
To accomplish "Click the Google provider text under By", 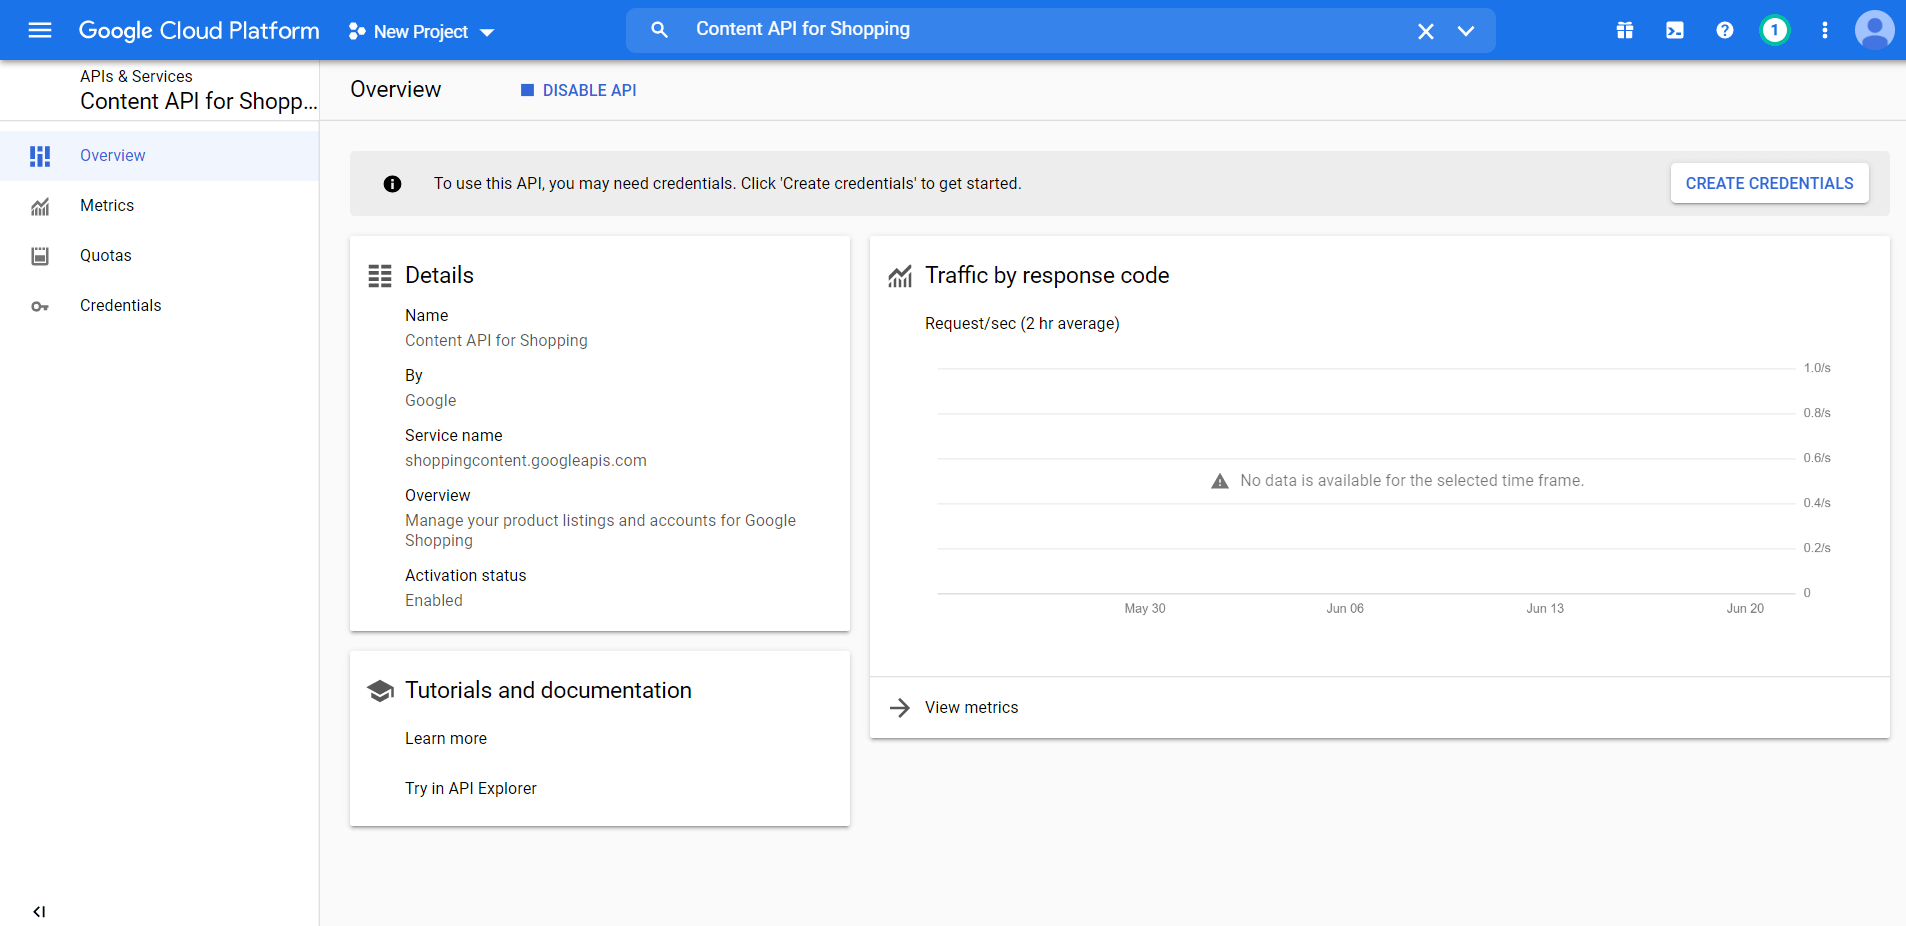I will click(430, 400).
